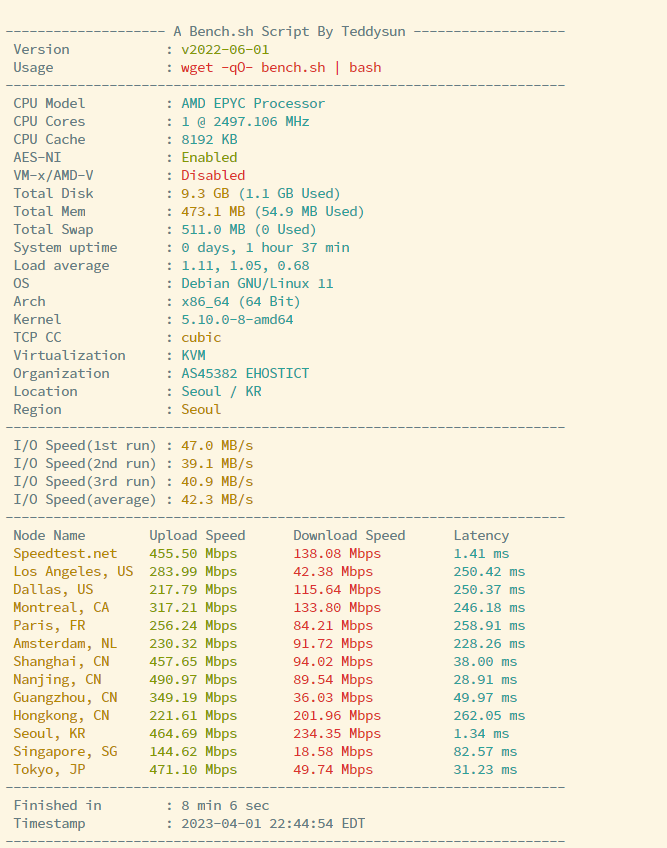Click the AS45382 EHOSTICT organization text
The height and width of the screenshot is (848, 667).
pyautogui.click(x=245, y=374)
